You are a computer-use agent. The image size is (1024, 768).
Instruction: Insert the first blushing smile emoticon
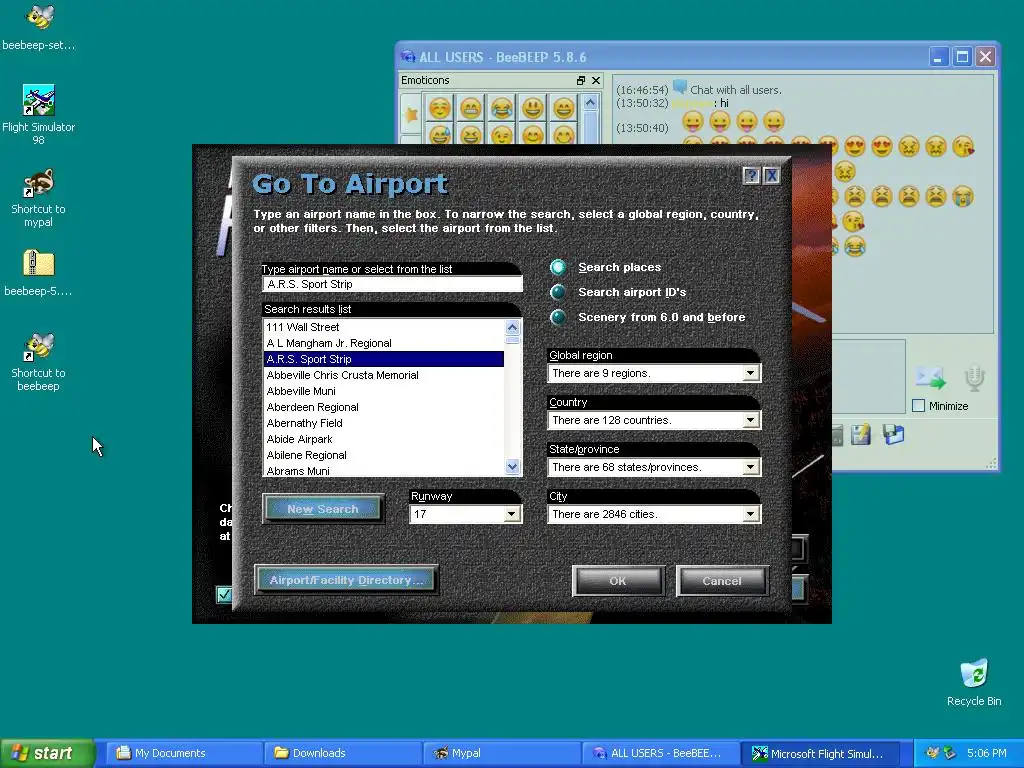[x=440, y=108]
